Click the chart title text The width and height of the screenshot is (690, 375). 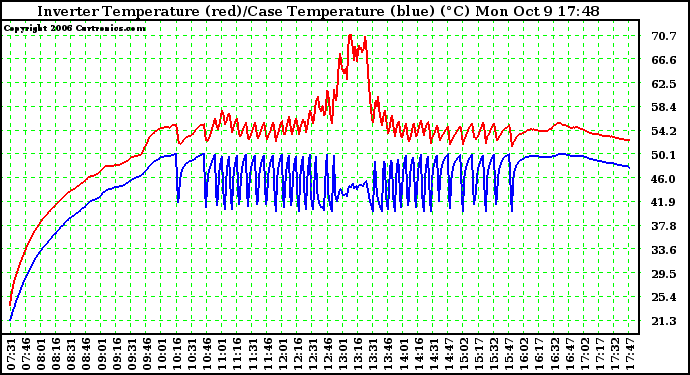point(318,11)
